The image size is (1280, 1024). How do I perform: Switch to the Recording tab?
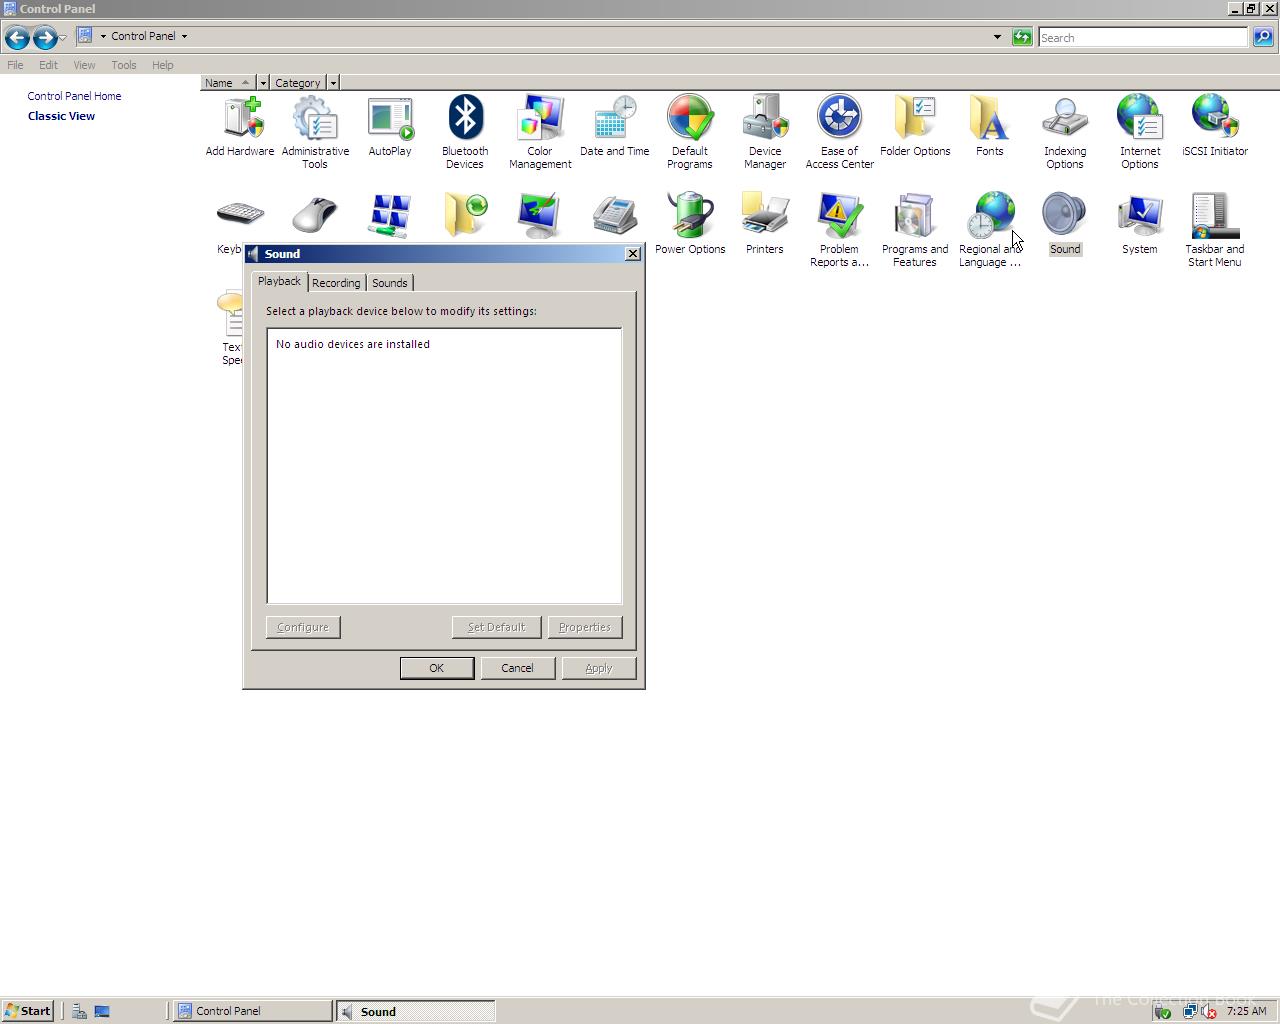336,283
